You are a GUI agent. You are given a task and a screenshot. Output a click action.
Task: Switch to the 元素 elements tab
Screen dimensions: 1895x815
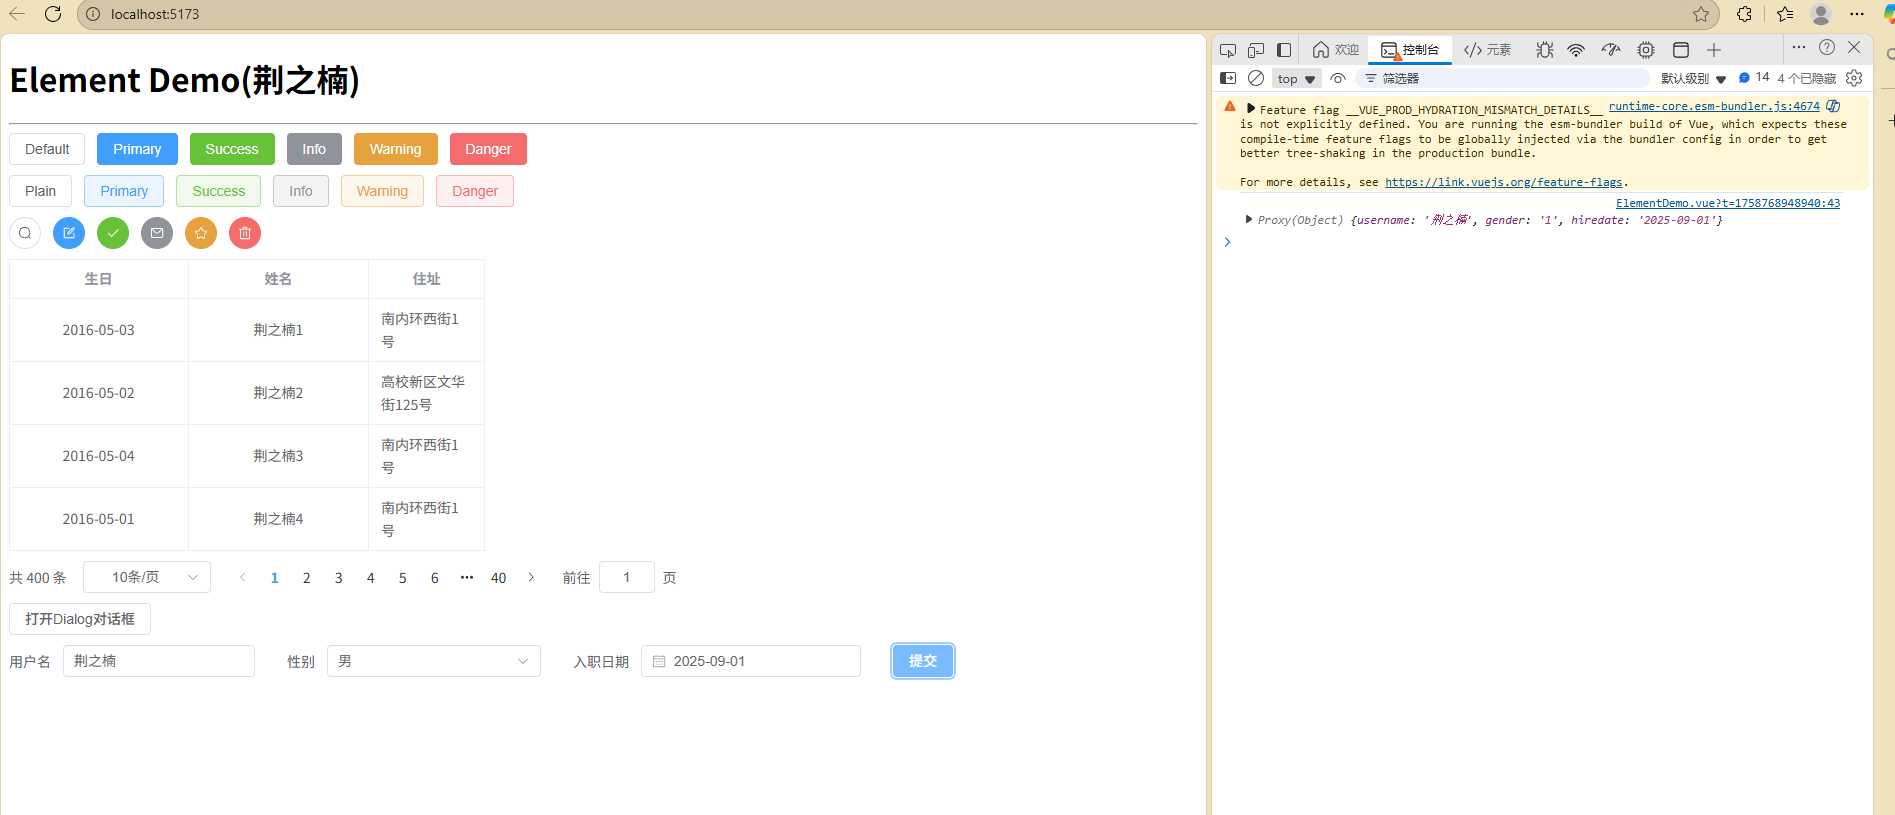pos(1487,50)
